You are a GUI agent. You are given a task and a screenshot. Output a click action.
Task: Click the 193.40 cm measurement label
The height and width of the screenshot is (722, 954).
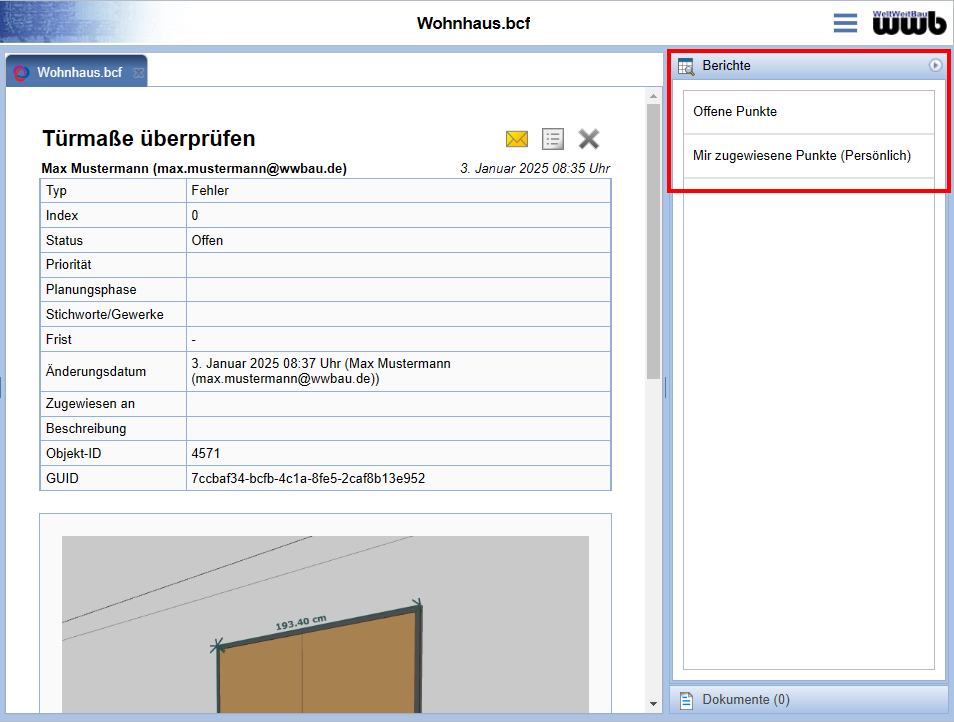[301, 623]
